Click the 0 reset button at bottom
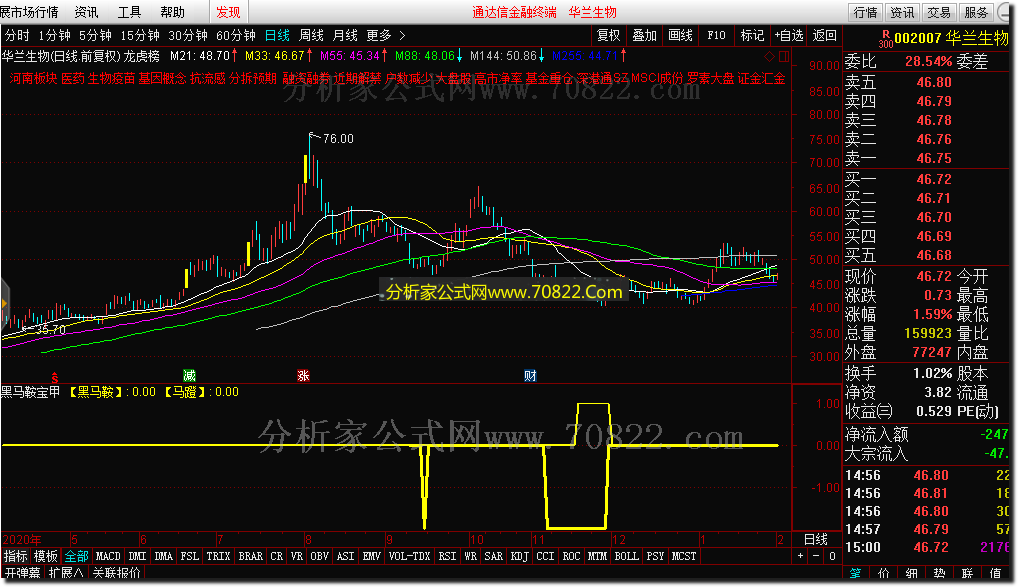1019x587 pixels. [x=832, y=556]
